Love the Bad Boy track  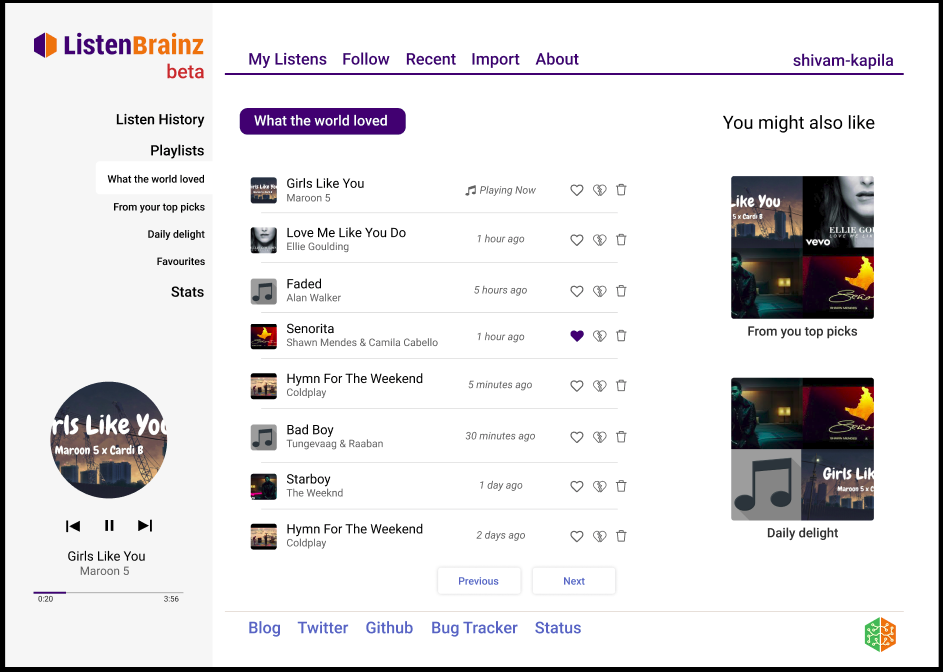(x=577, y=437)
